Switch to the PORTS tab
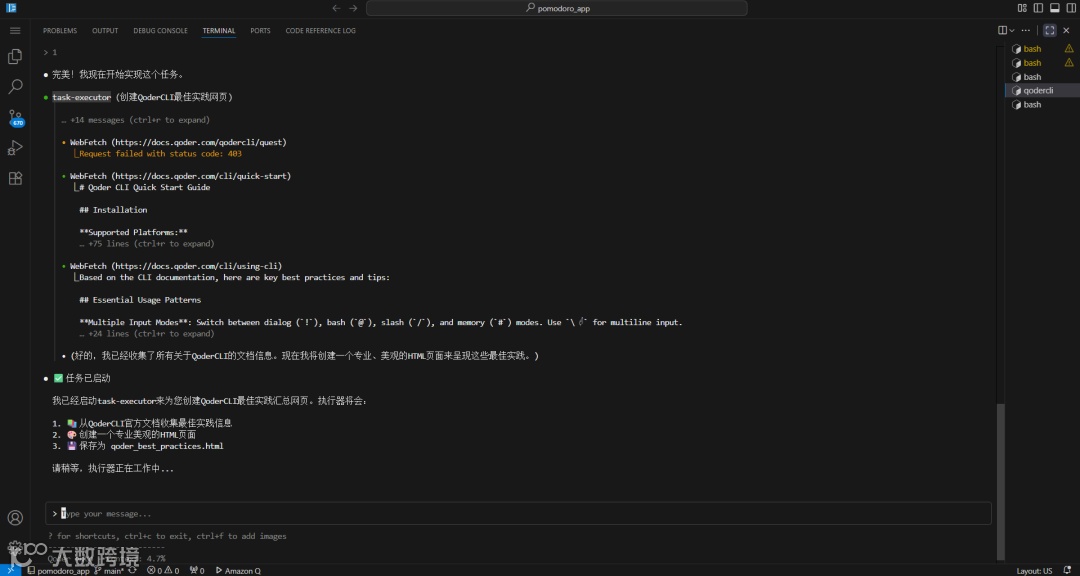 point(260,31)
